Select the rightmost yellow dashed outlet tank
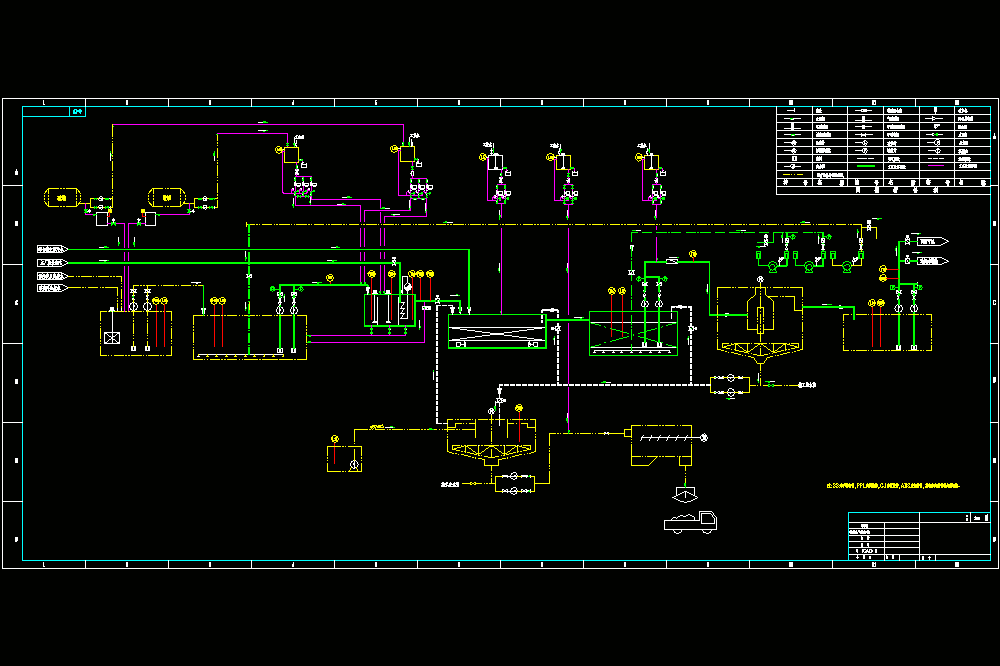This screenshot has height=666, width=1000. click(887, 332)
